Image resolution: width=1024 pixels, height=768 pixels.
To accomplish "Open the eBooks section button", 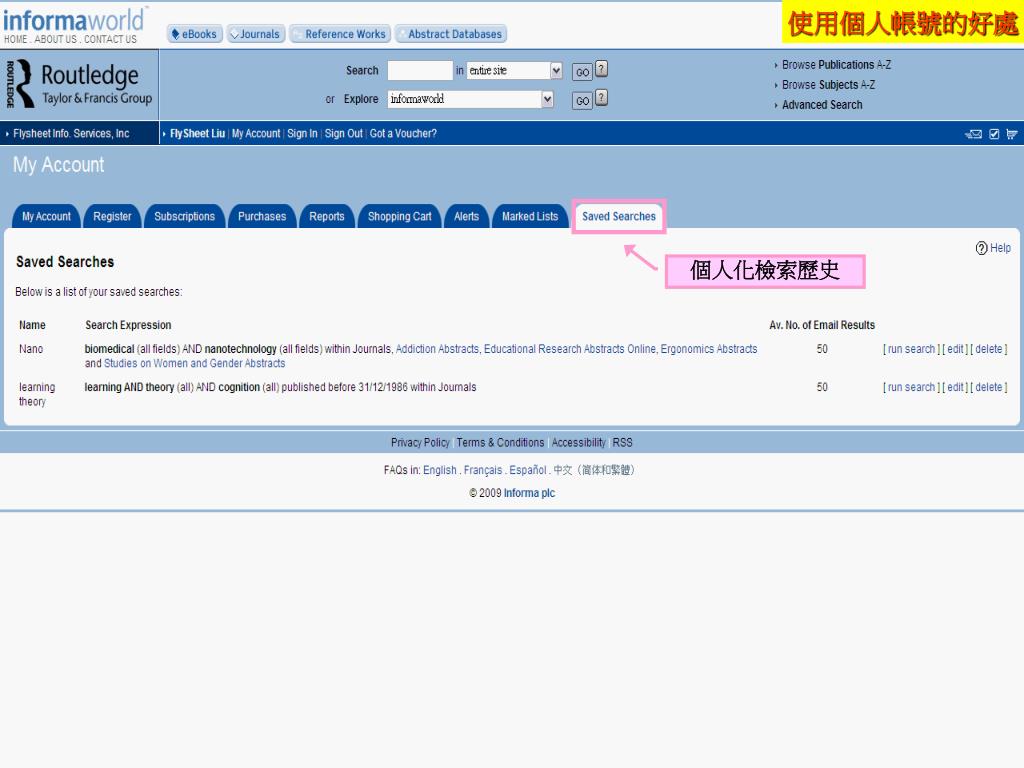I will [195, 34].
